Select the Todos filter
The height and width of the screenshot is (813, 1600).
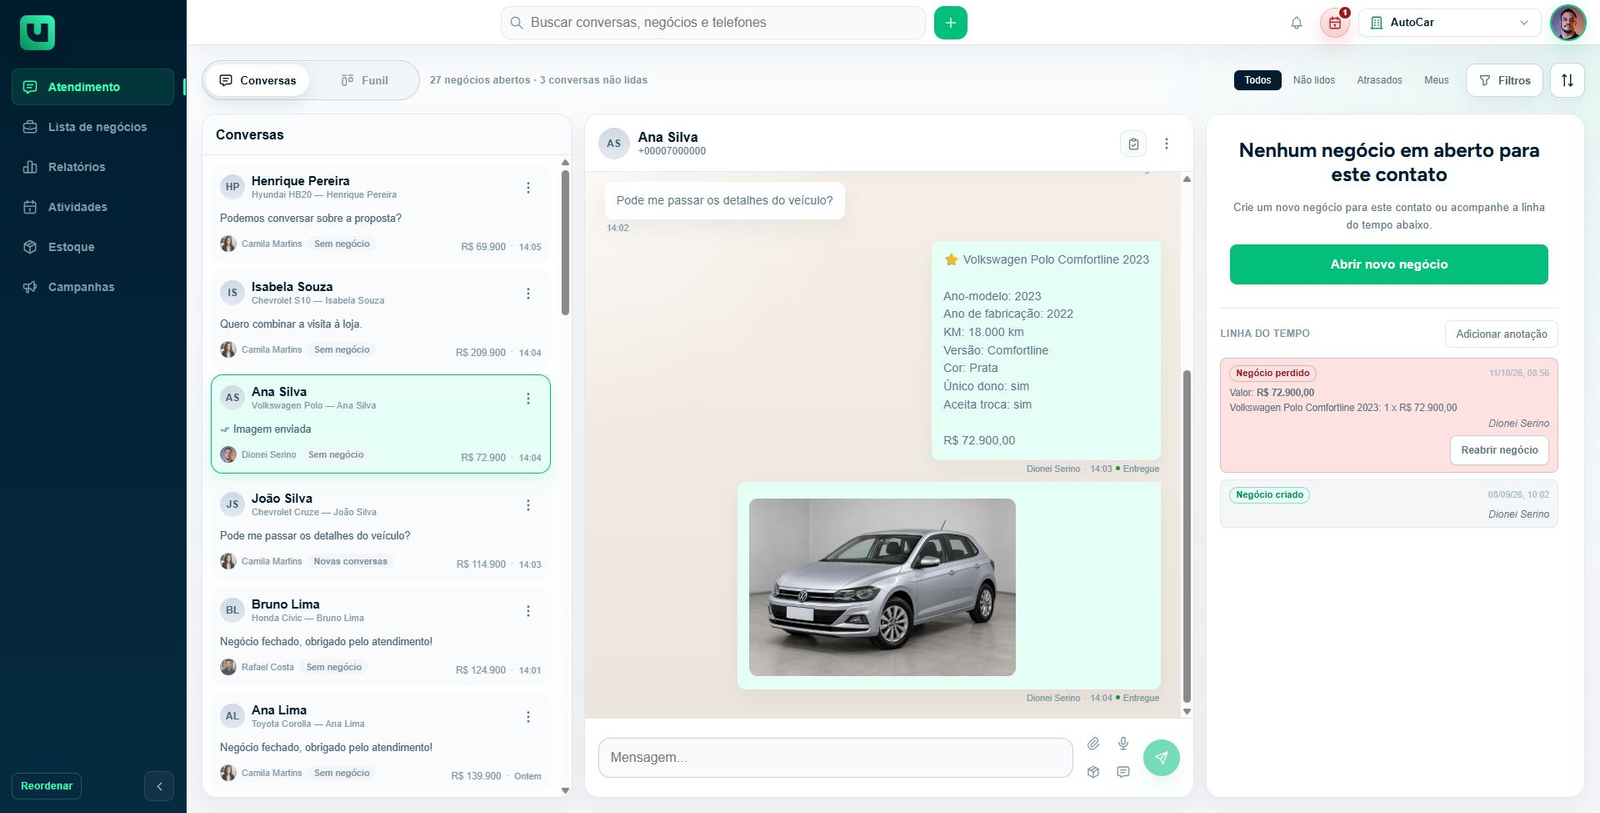tap(1257, 80)
